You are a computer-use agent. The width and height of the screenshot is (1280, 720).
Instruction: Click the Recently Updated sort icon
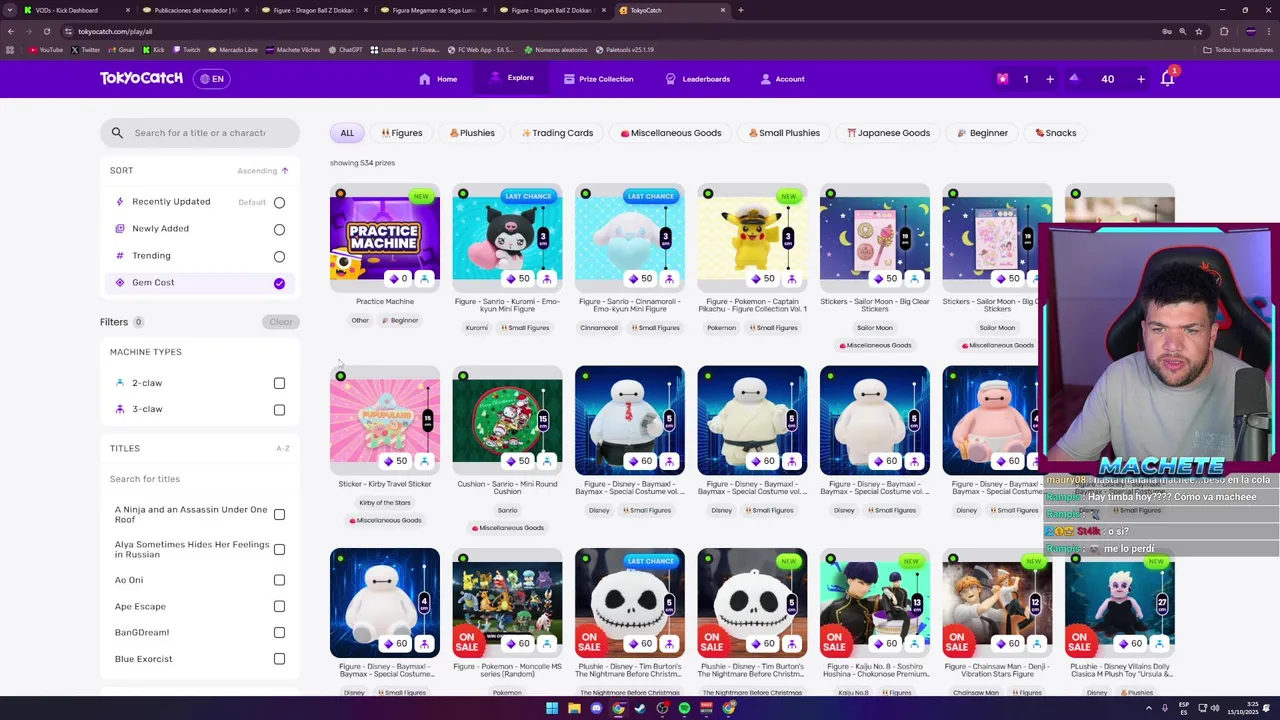click(120, 202)
